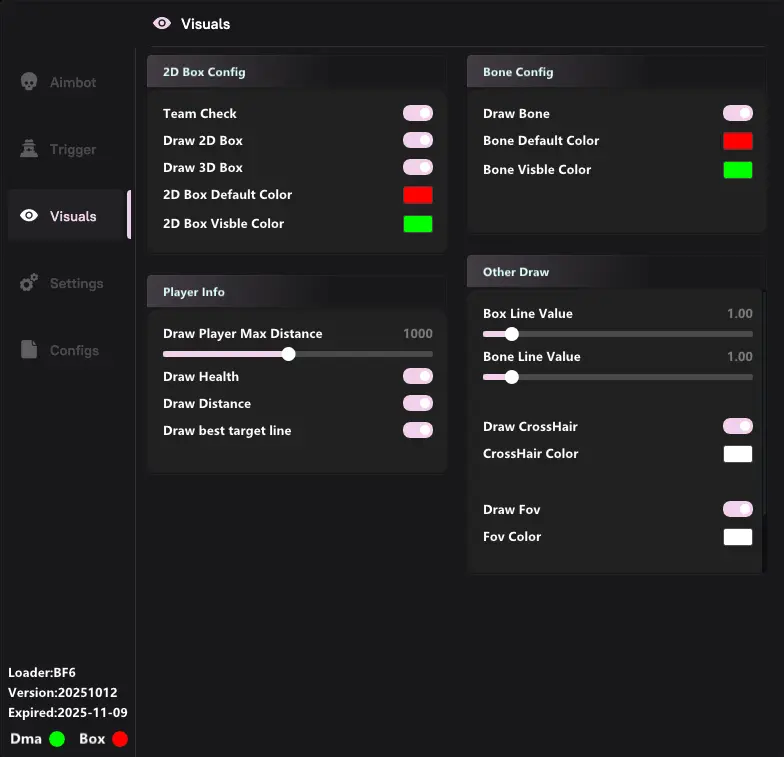784x757 pixels.
Task: Click the gears icon beside Settings
Action: click(29, 283)
